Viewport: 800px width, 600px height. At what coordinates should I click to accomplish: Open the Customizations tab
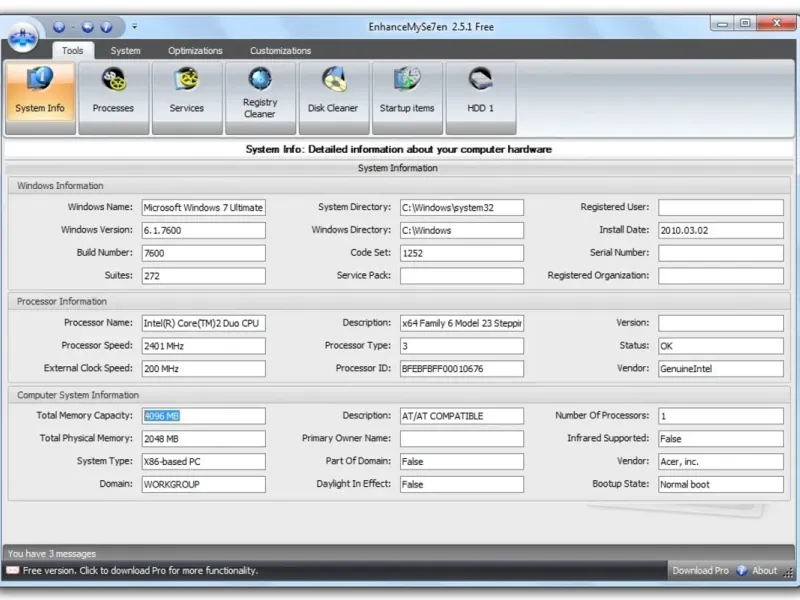pyautogui.click(x=280, y=51)
